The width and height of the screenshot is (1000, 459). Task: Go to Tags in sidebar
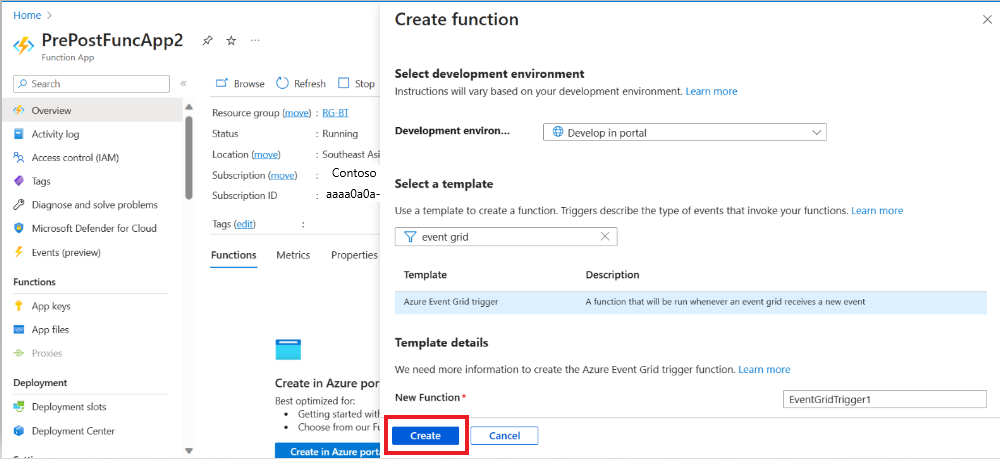41,181
